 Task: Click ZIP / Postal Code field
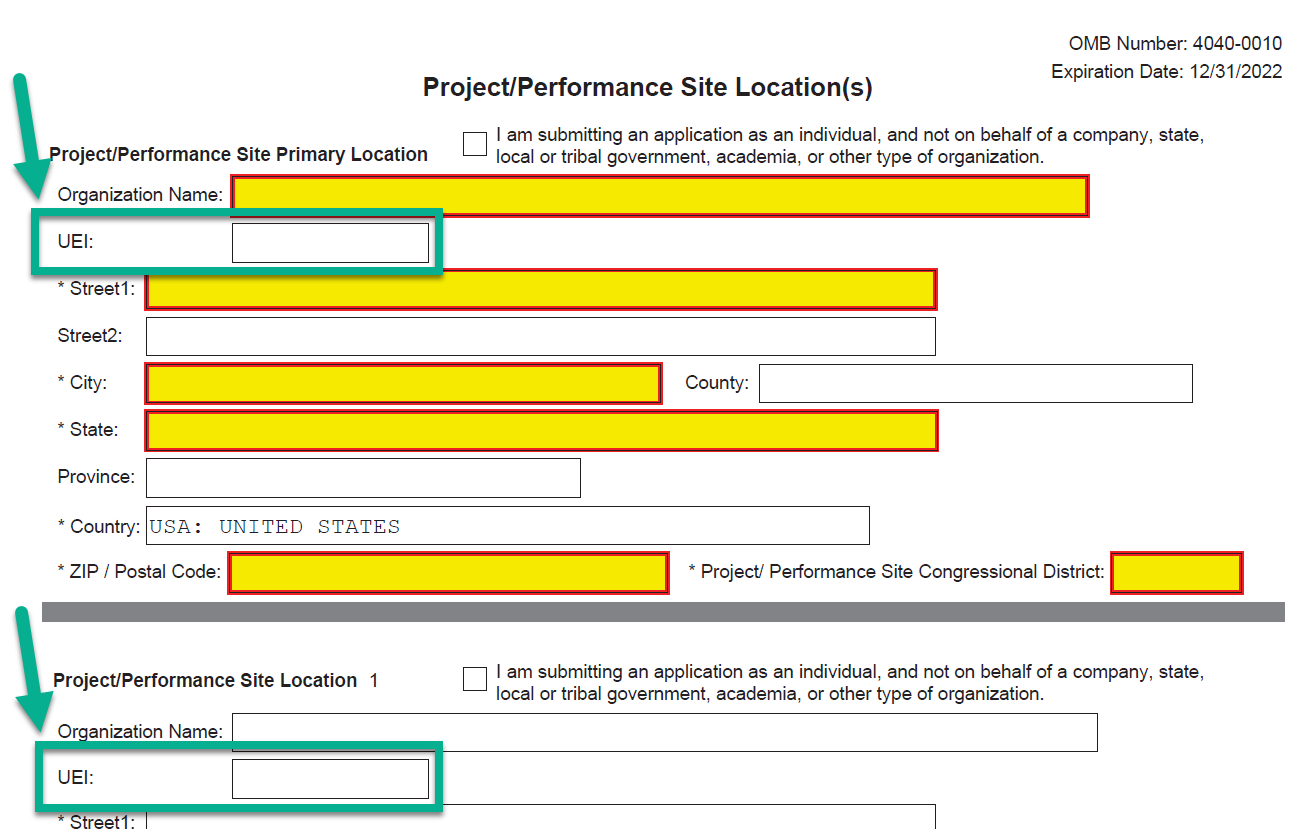point(448,573)
